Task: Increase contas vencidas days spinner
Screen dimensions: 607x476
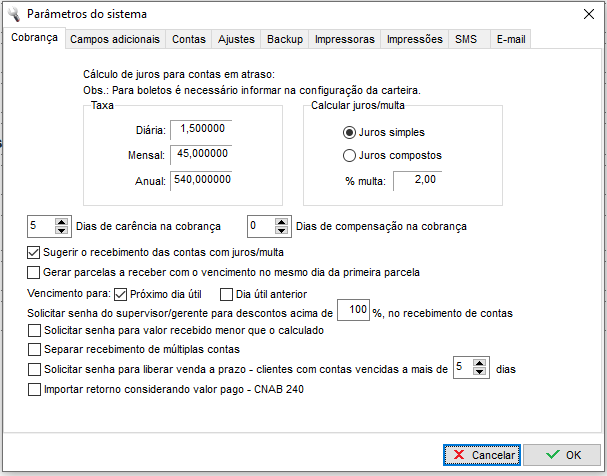Action: pyautogui.click(x=482, y=363)
